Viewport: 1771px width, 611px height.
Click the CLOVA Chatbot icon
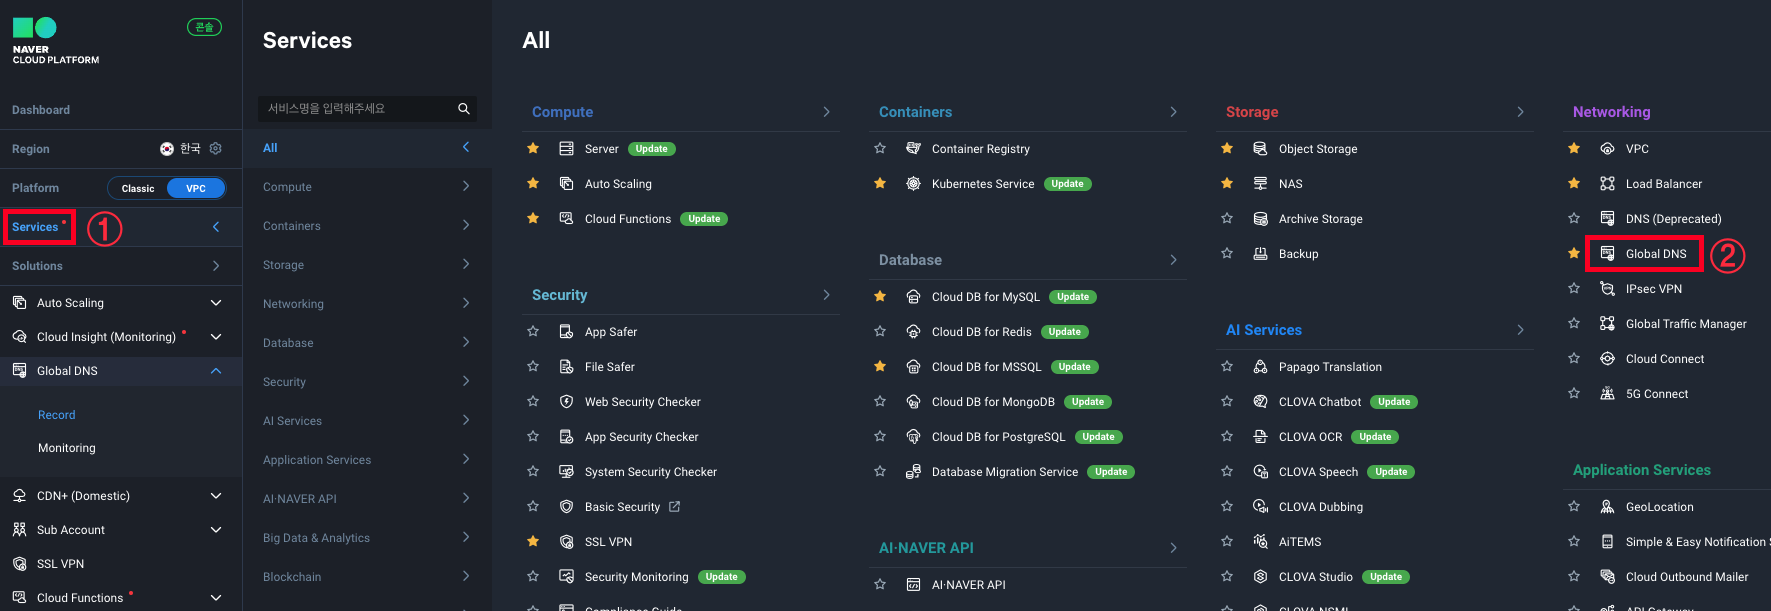pyautogui.click(x=1260, y=401)
